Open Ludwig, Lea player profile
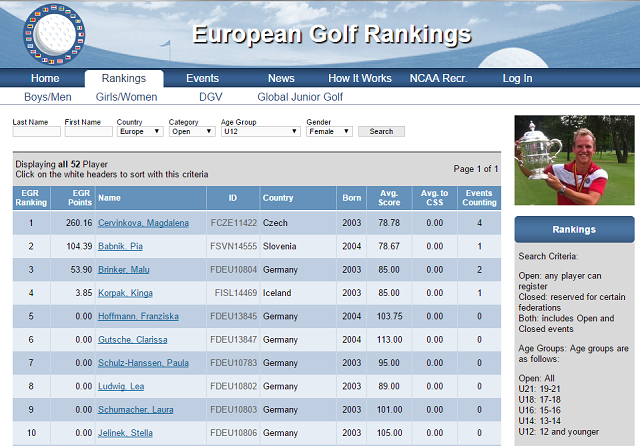 [121, 386]
